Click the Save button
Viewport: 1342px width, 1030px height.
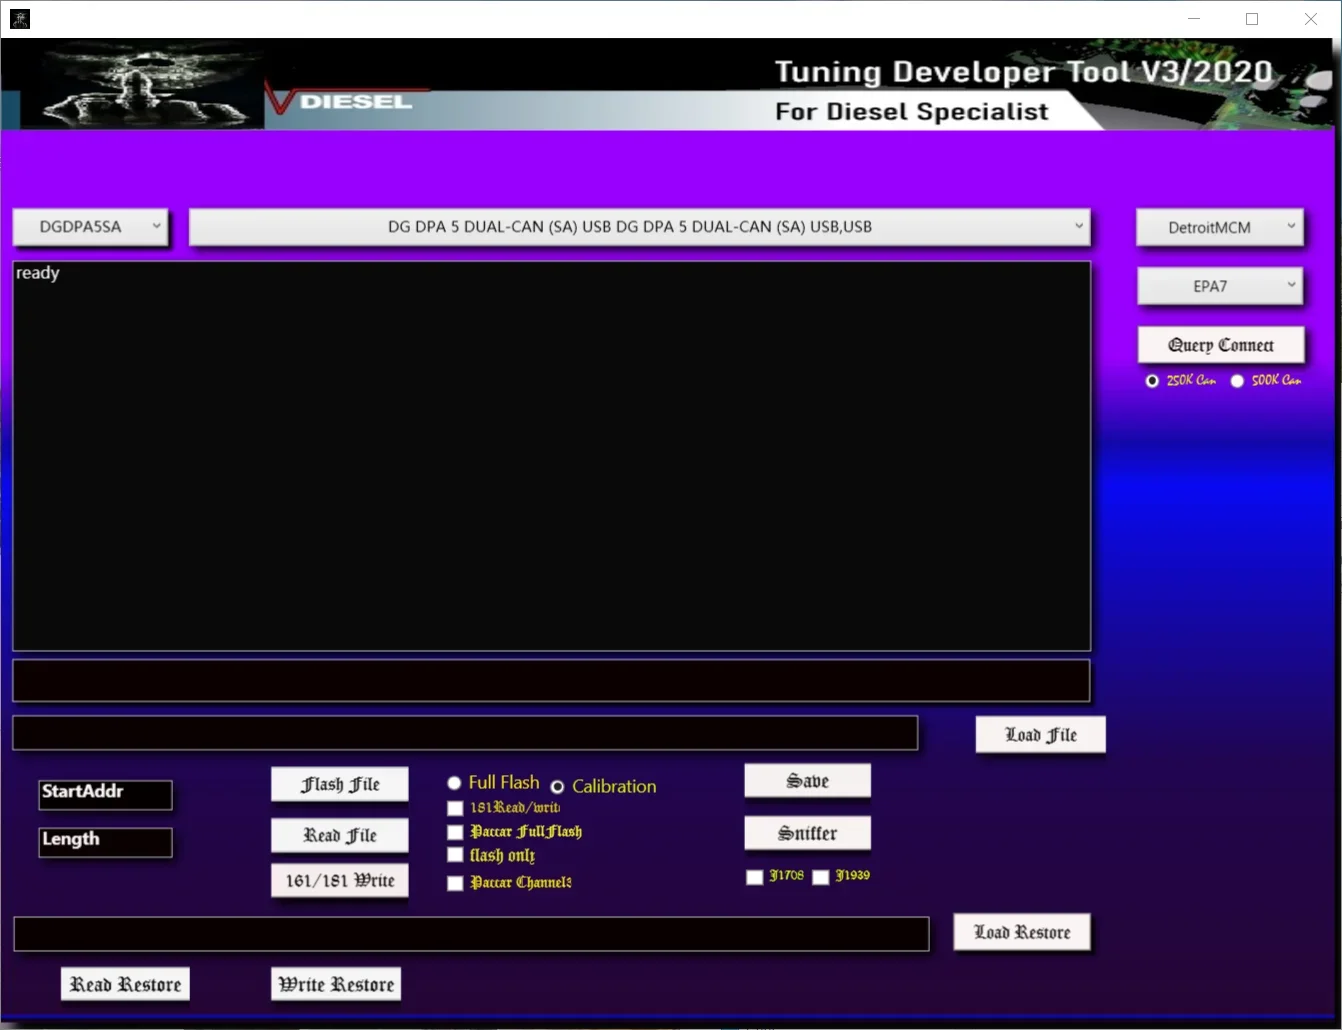[x=807, y=780]
